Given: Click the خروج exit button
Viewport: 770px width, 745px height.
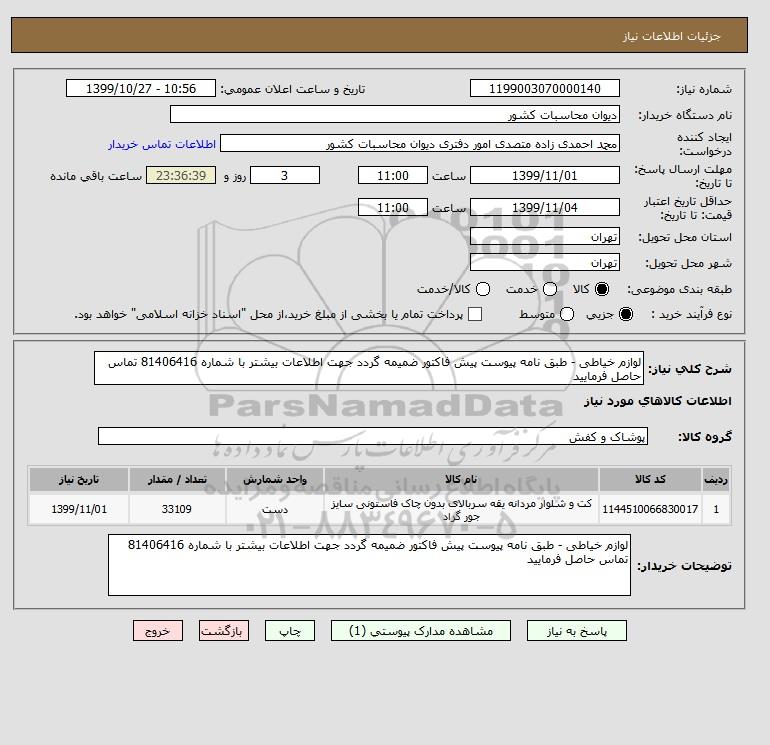Looking at the screenshot, I should click(x=158, y=631).
